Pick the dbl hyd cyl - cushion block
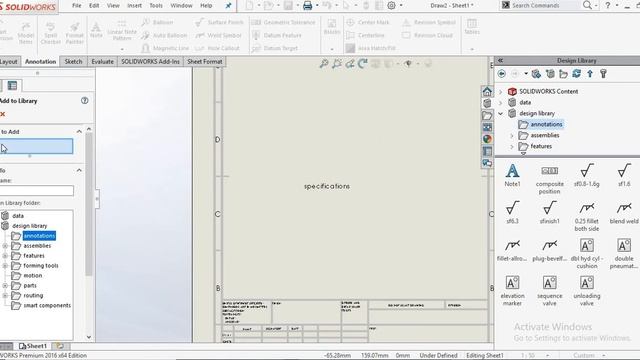 587,253
